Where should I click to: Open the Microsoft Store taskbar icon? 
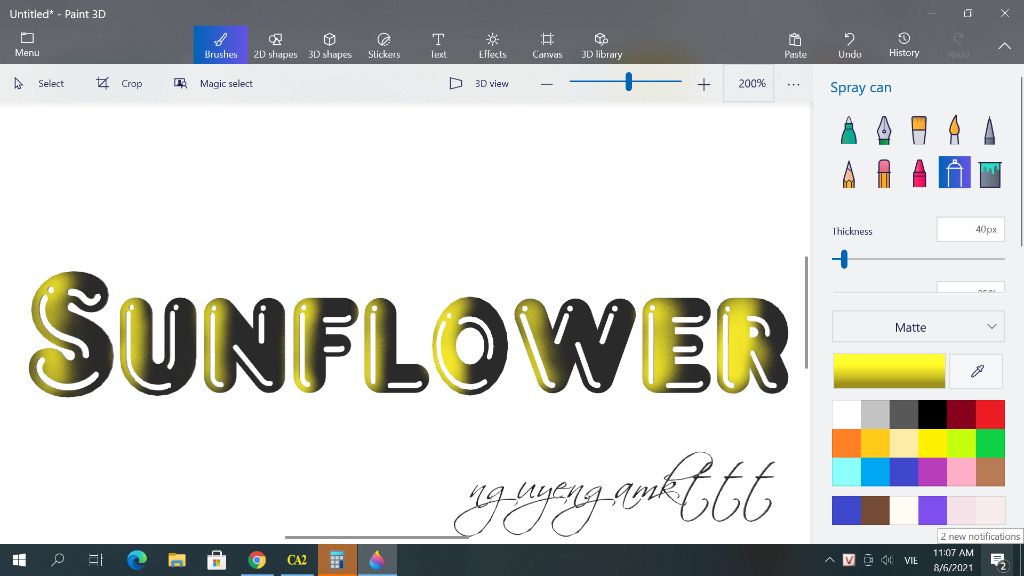click(216, 560)
